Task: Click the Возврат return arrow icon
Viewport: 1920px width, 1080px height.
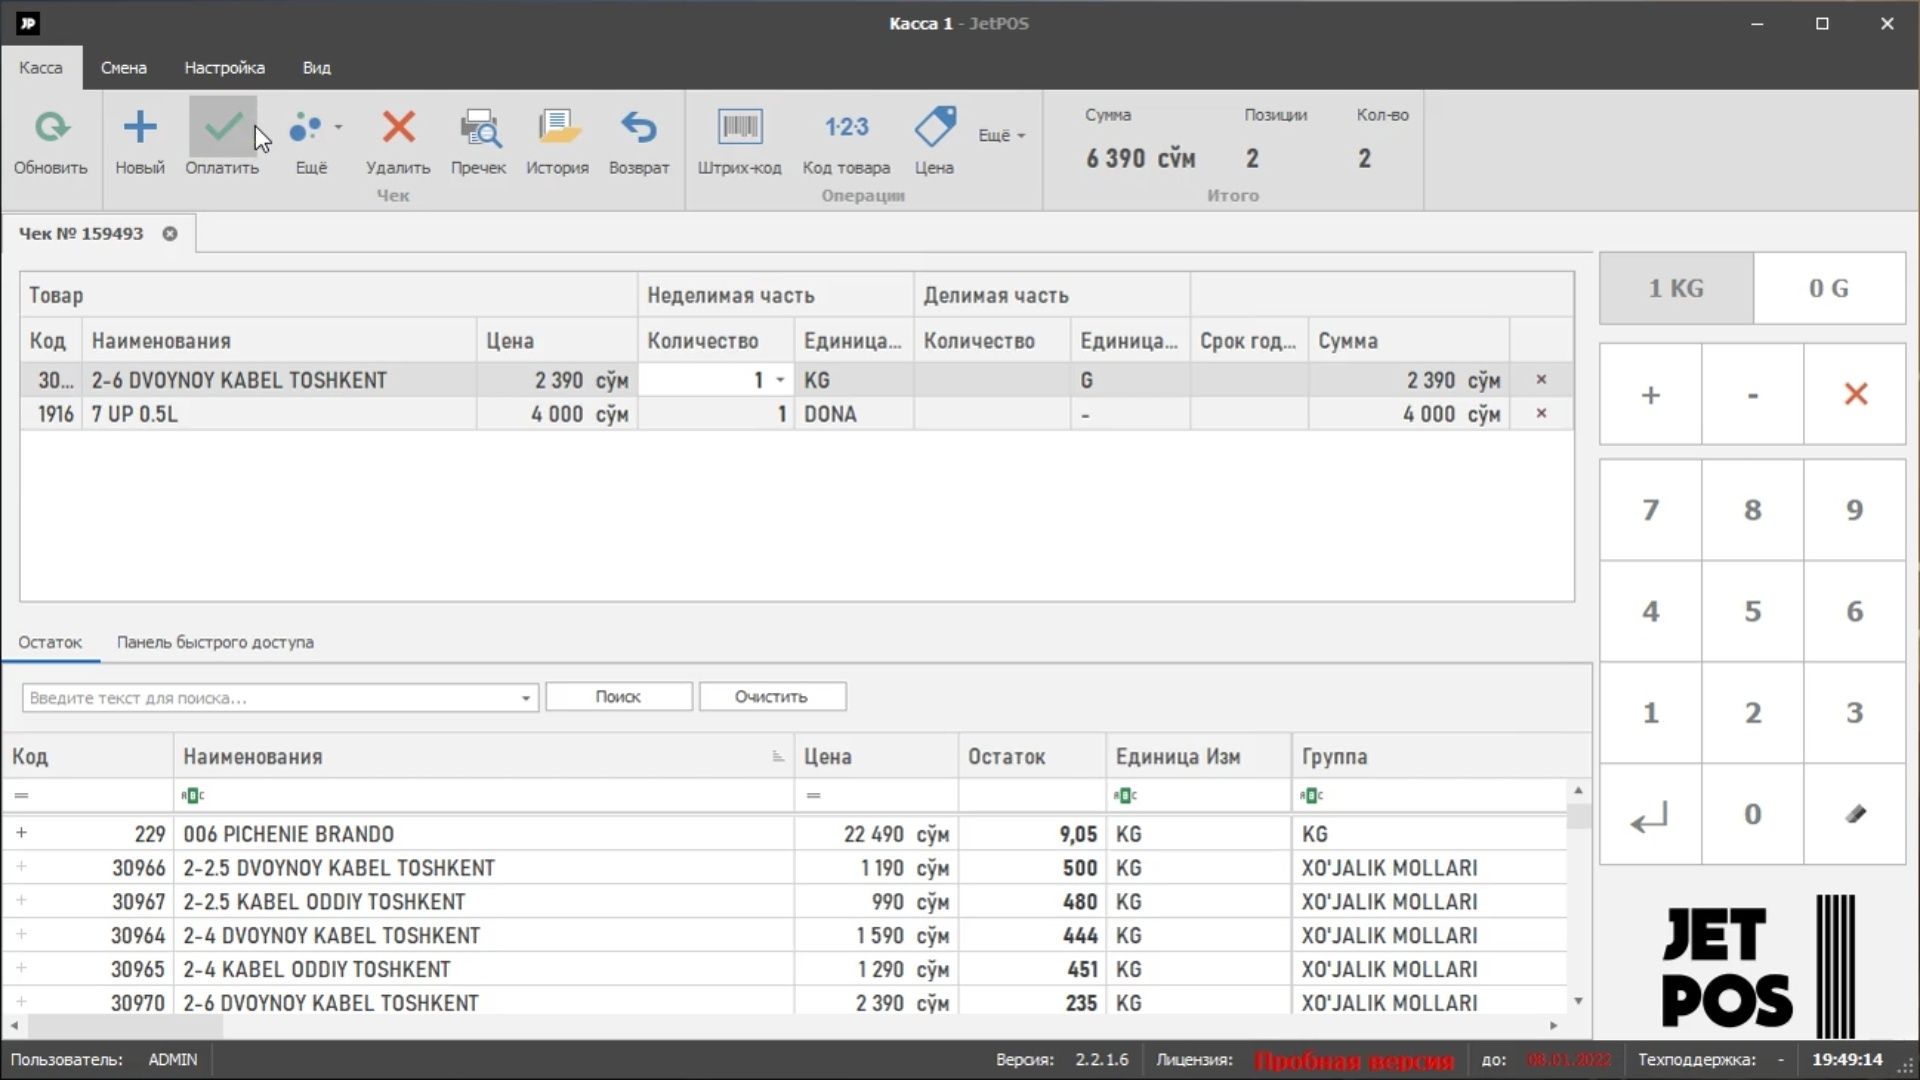Action: [x=639, y=128]
